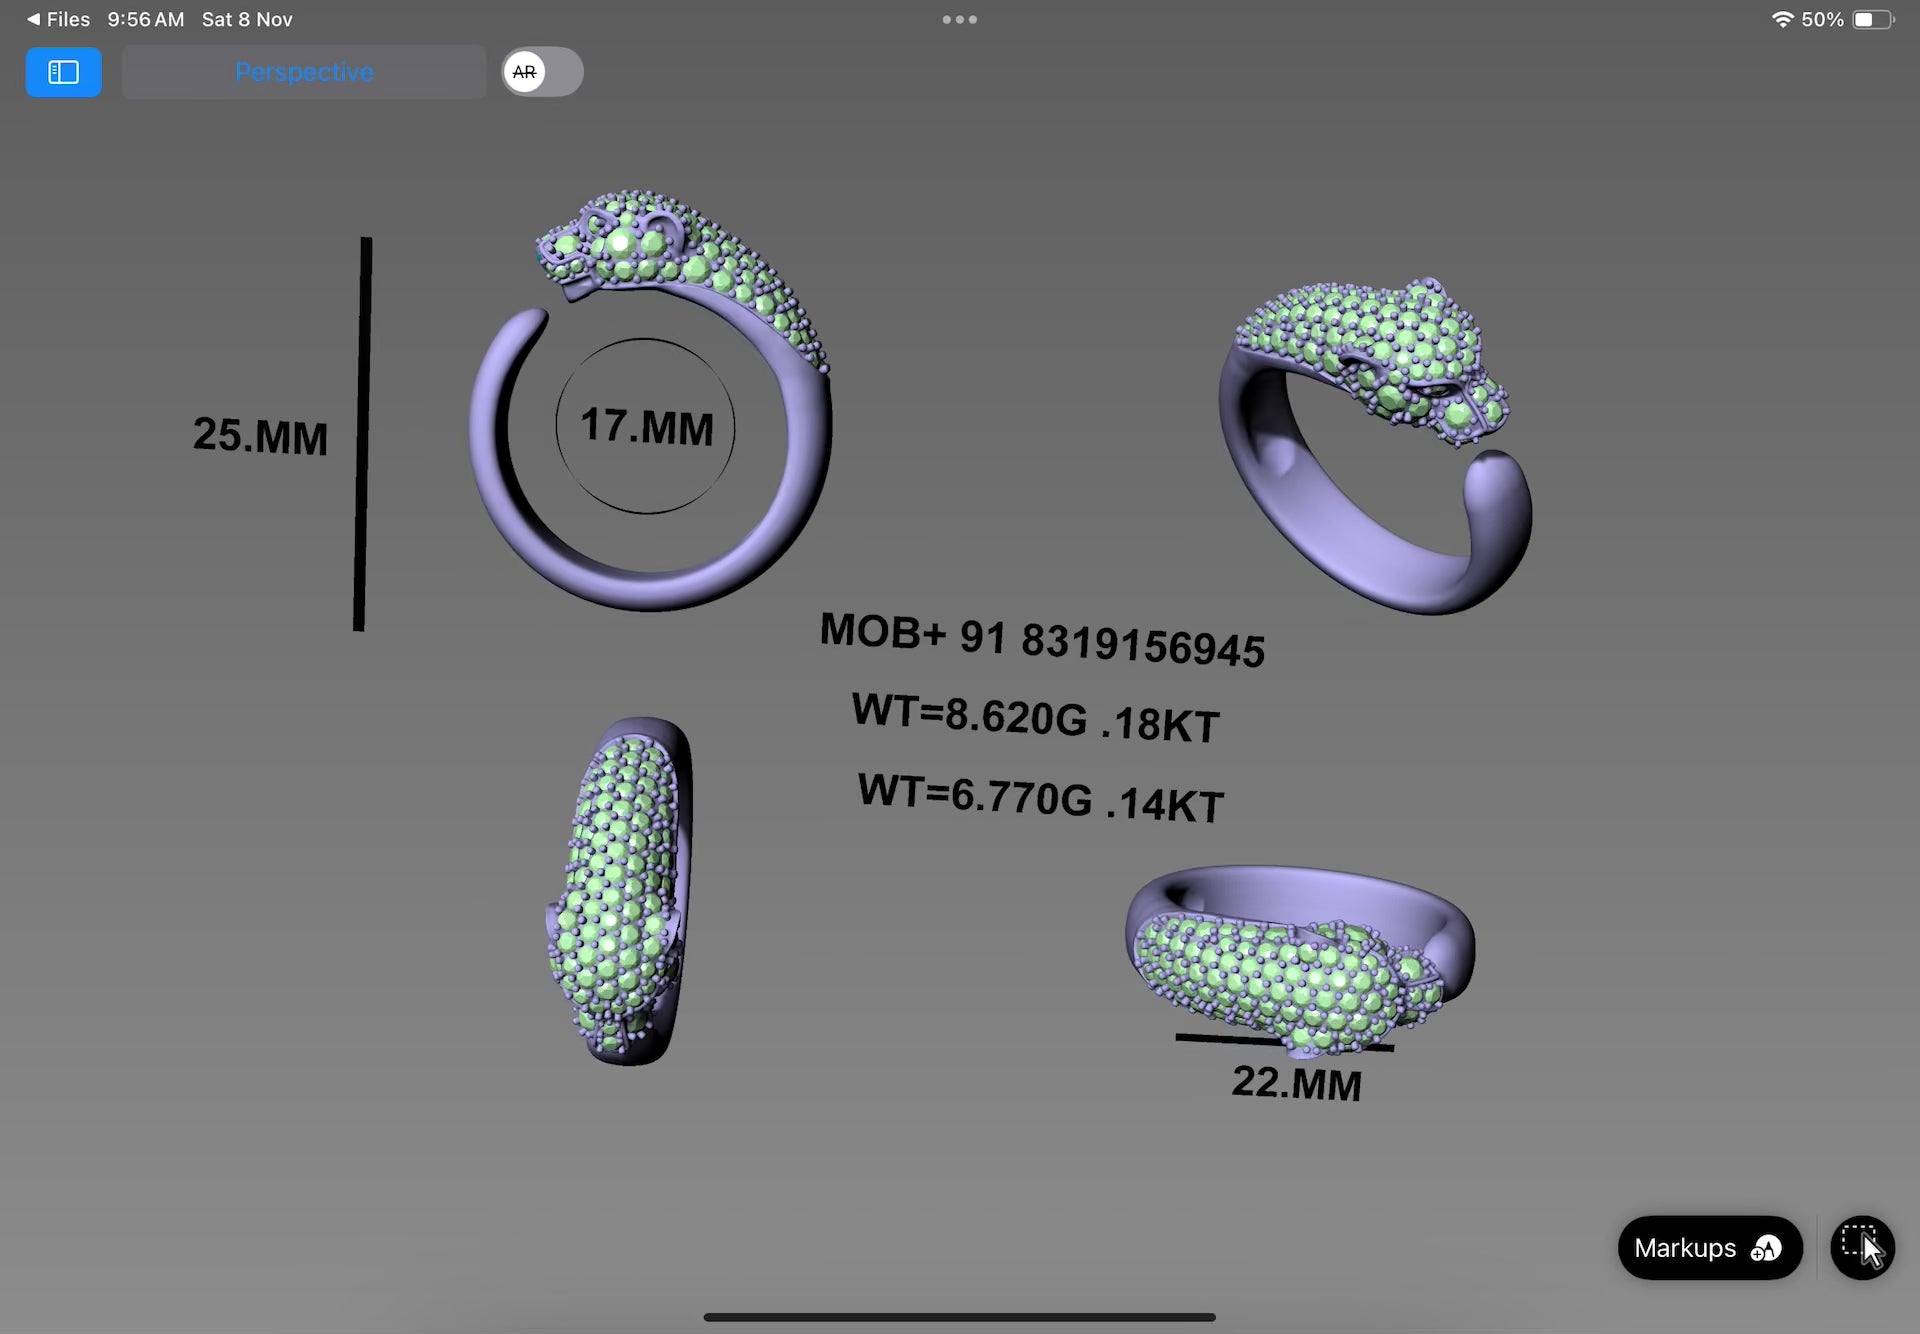Click the WT=6.770G .14KT text annotation
The image size is (1920, 1334).
1040,798
